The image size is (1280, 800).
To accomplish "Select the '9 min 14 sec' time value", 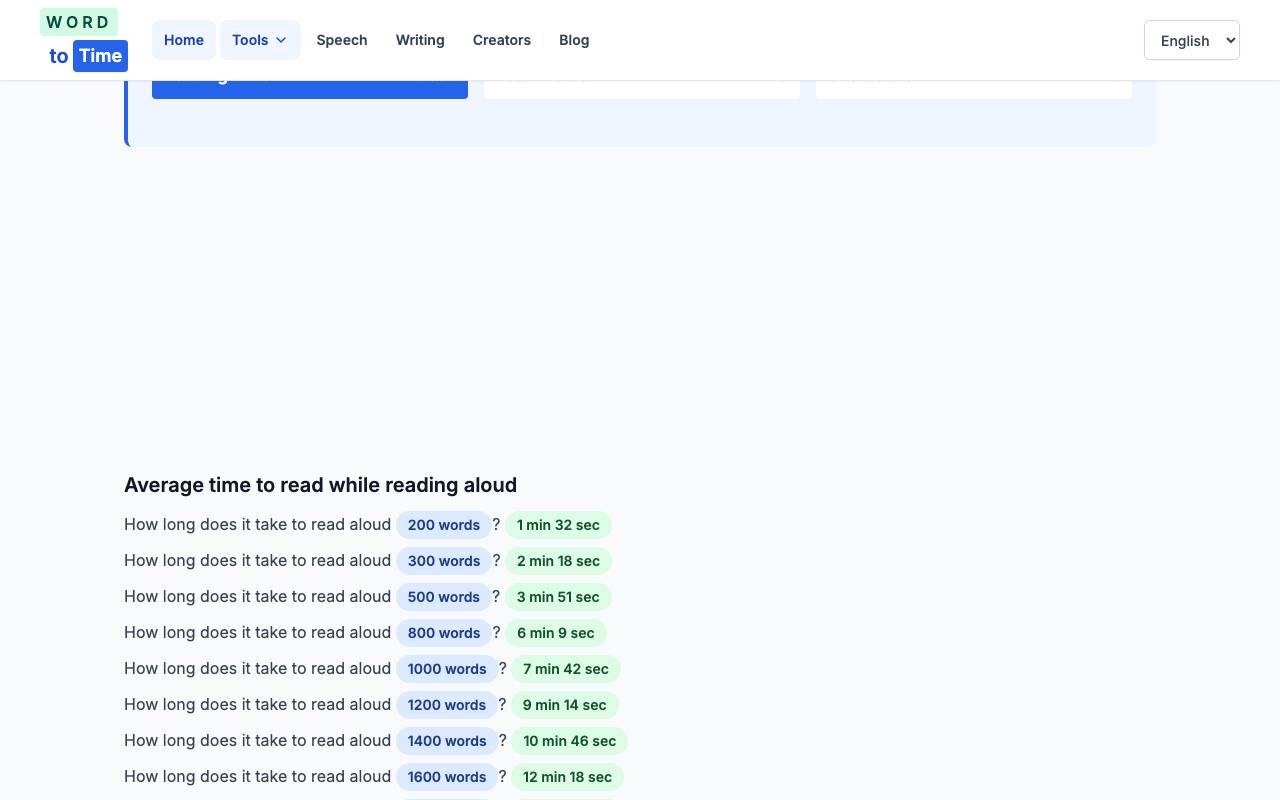I will click(x=565, y=705).
